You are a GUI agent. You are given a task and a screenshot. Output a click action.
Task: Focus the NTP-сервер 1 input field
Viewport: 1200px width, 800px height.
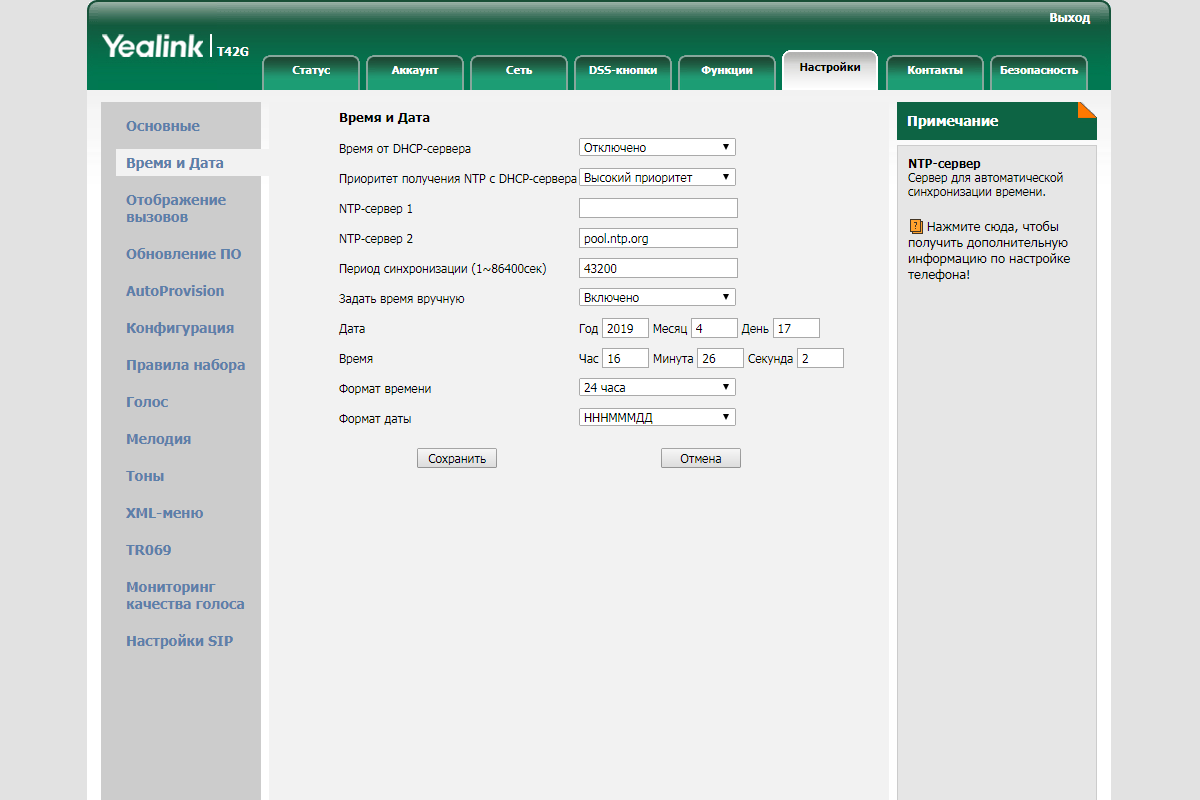(x=658, y=208)
